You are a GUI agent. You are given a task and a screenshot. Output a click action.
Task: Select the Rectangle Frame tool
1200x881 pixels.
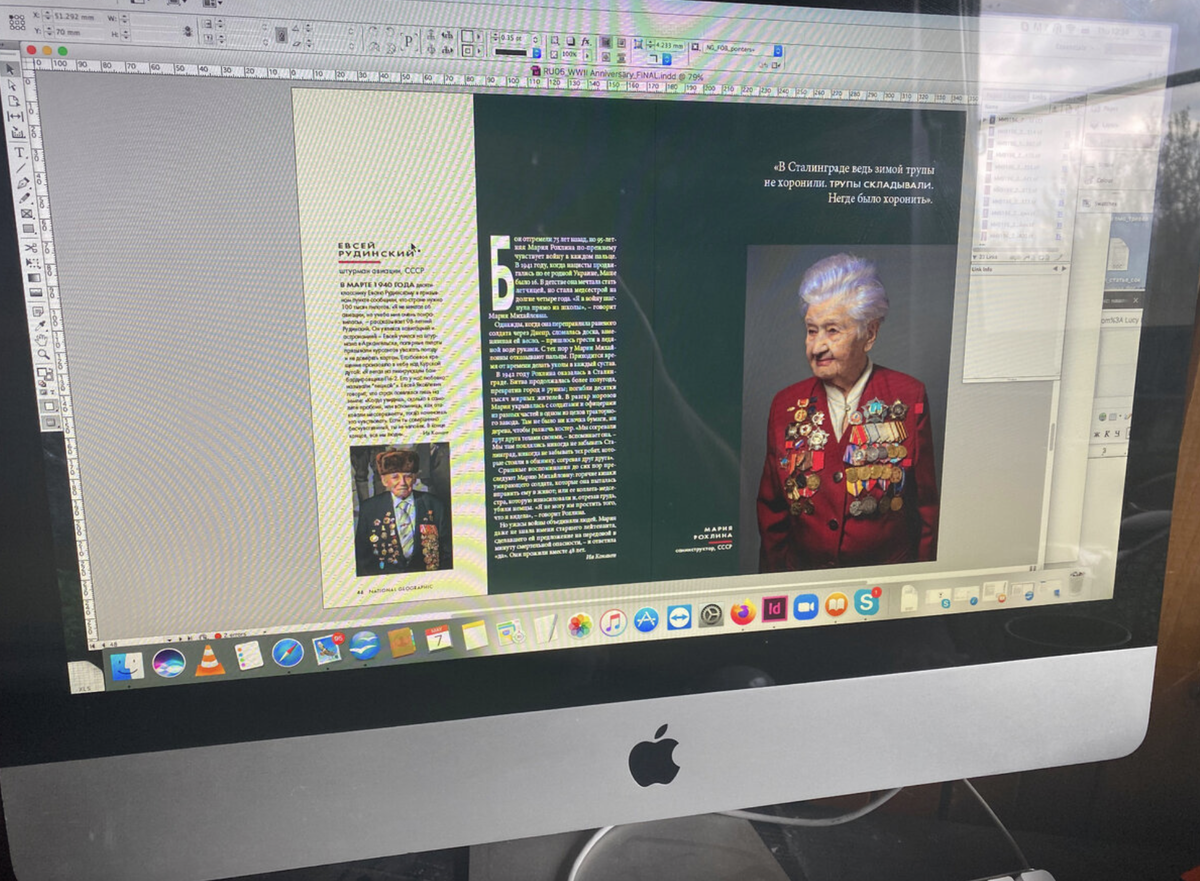click(x=26, y=214)
